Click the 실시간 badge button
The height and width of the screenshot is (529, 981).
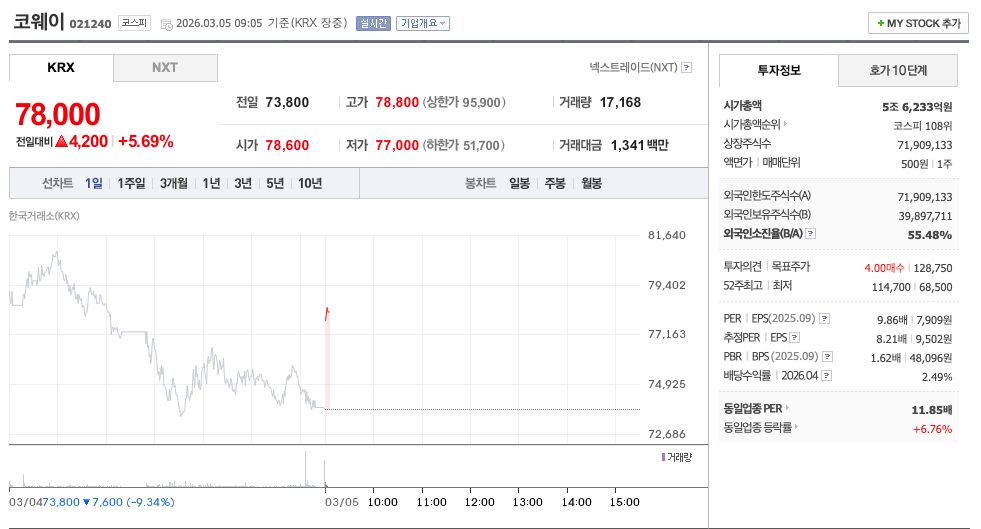(374, 23)
